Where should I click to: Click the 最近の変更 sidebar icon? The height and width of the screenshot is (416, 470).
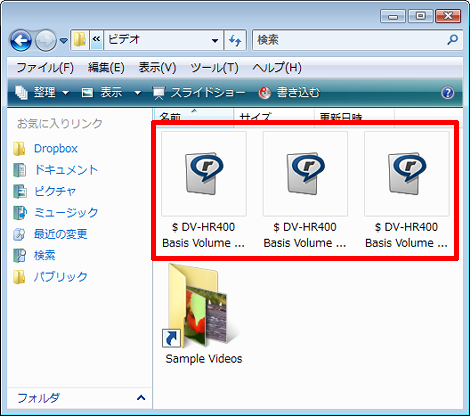tap(19, 234)
